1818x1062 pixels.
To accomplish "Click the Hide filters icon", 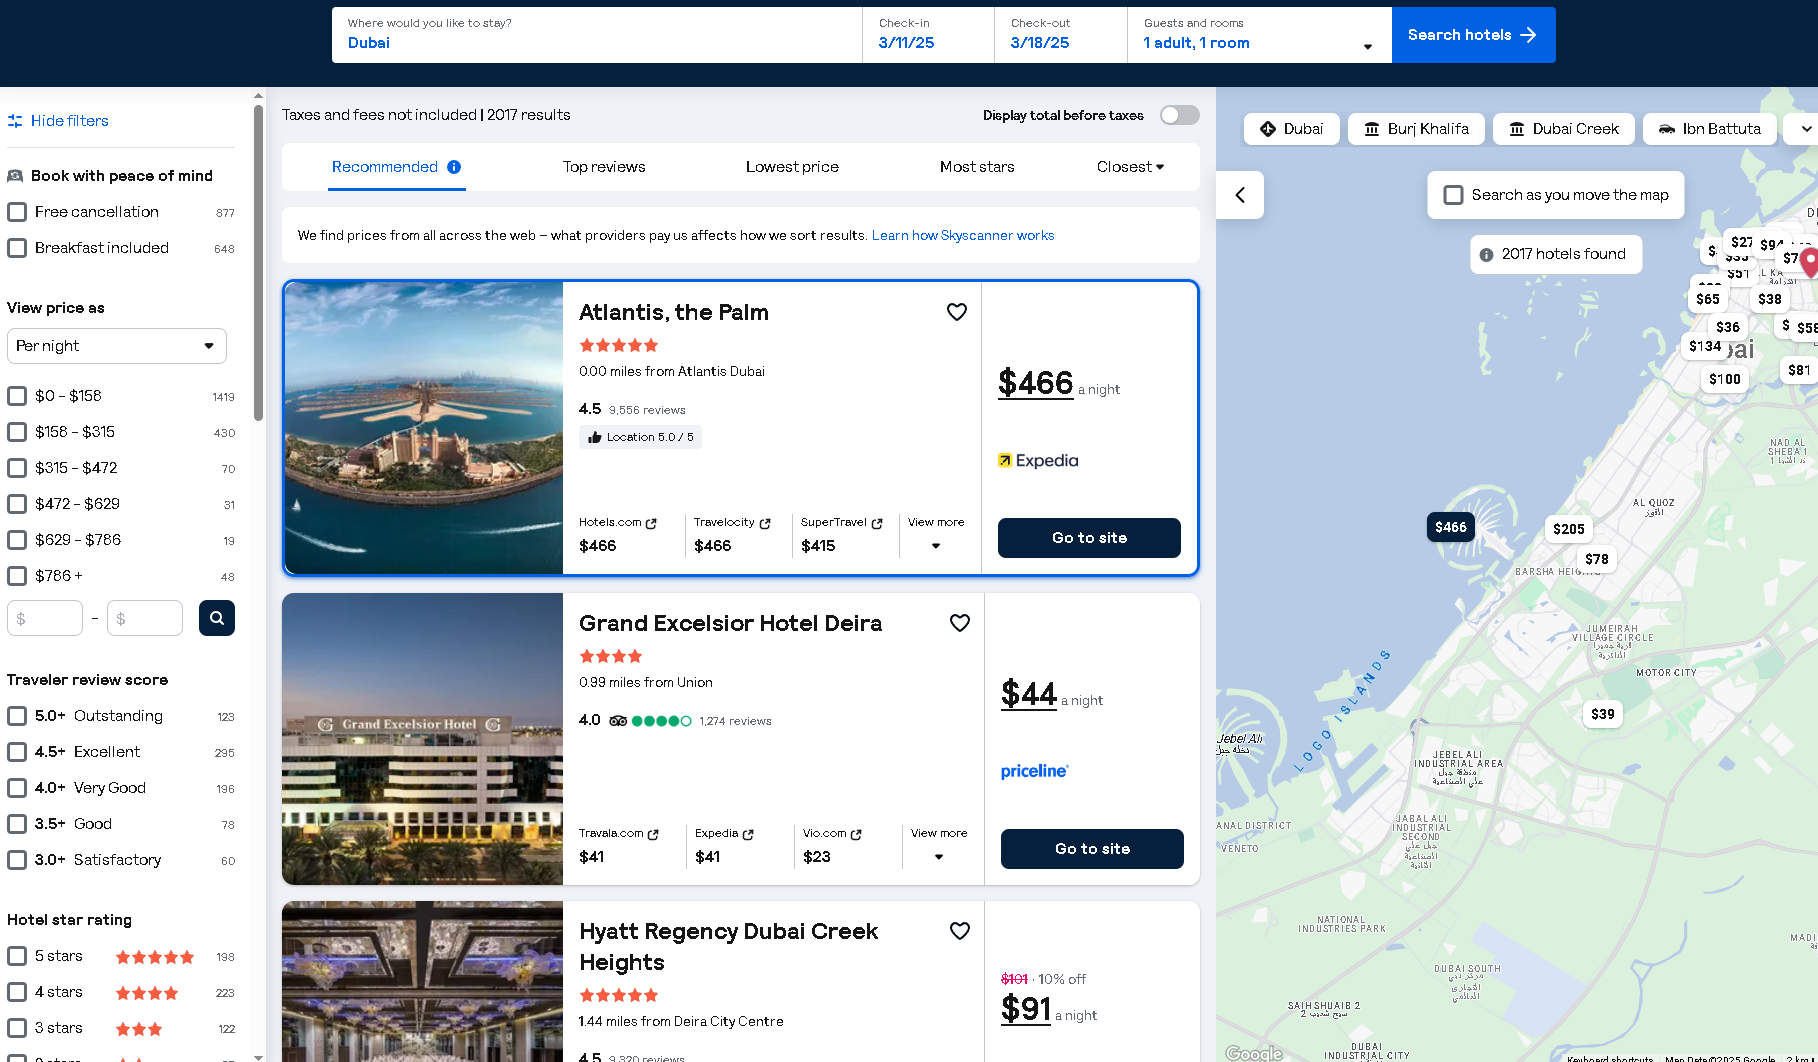I will pos(15,121).
